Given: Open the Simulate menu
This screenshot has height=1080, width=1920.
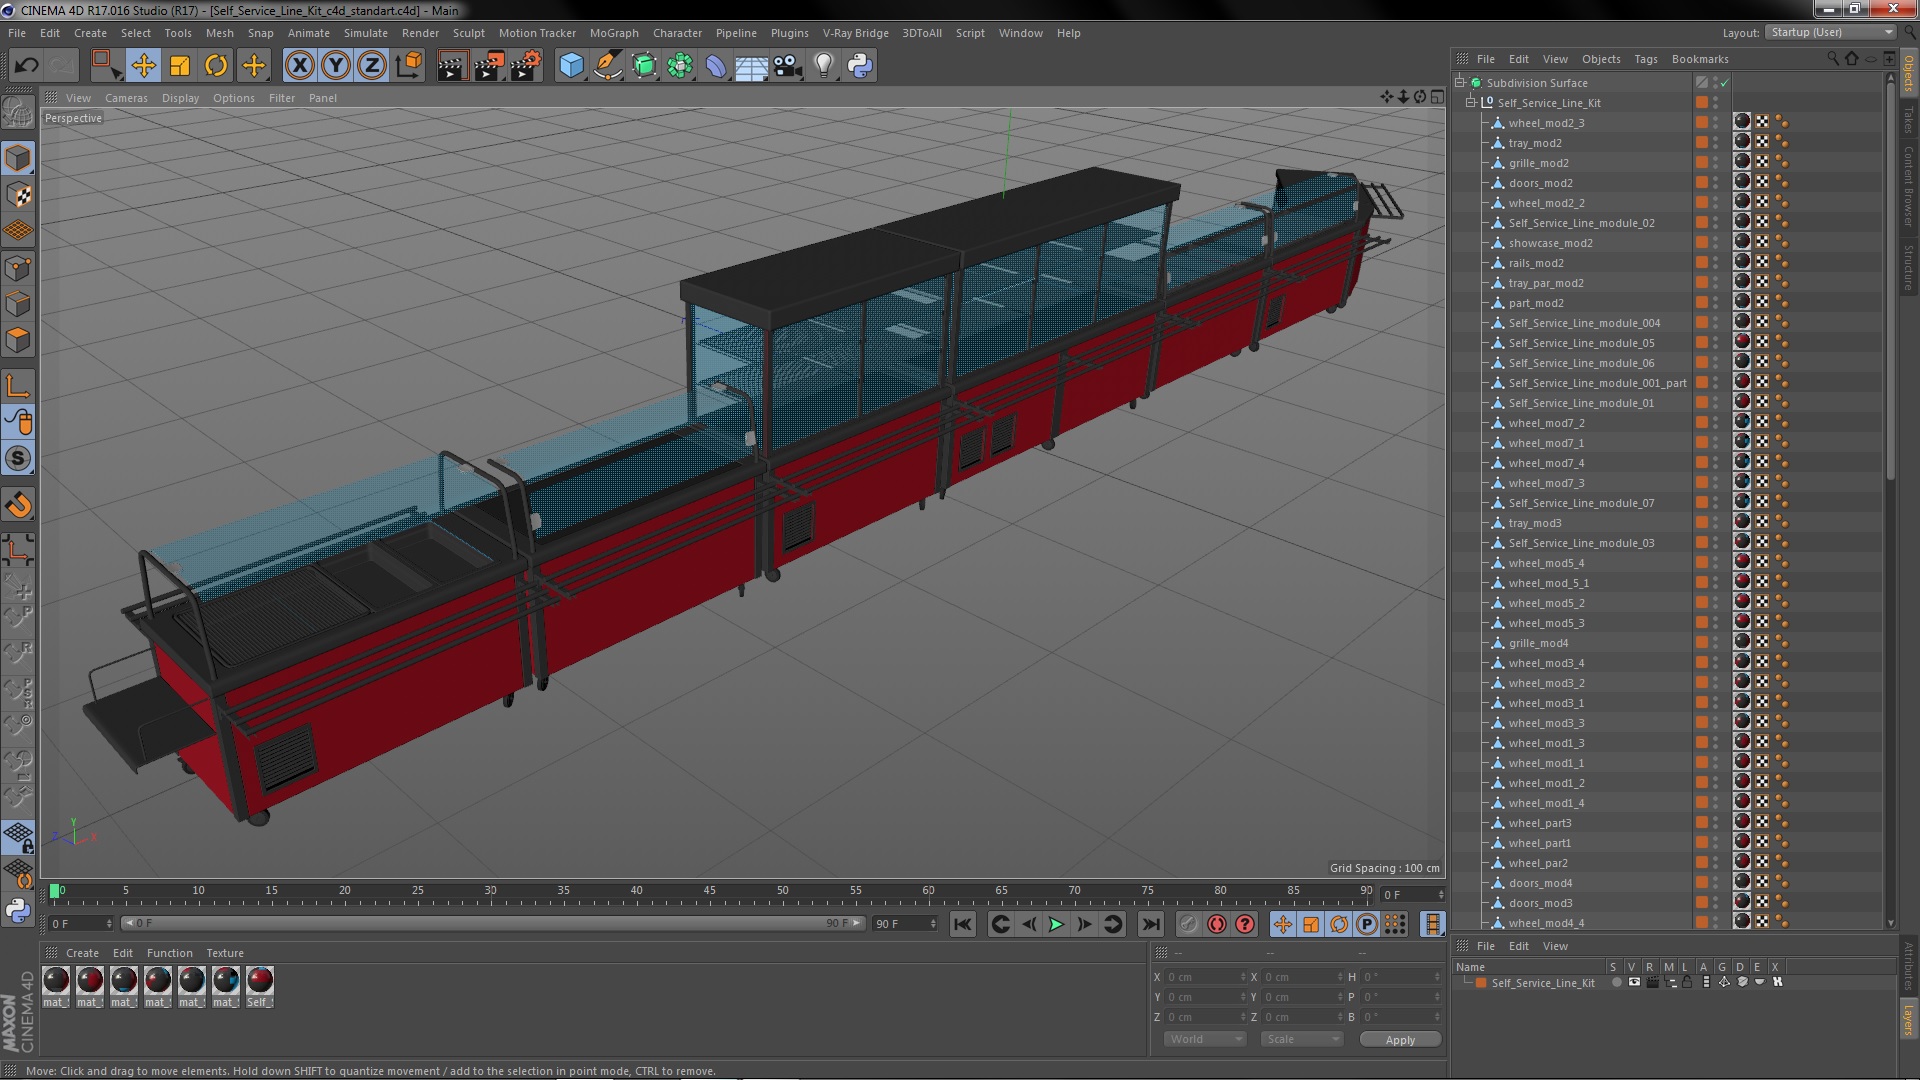Looking at the screenshot, I should pyautogui.click(x=364, y=32).
